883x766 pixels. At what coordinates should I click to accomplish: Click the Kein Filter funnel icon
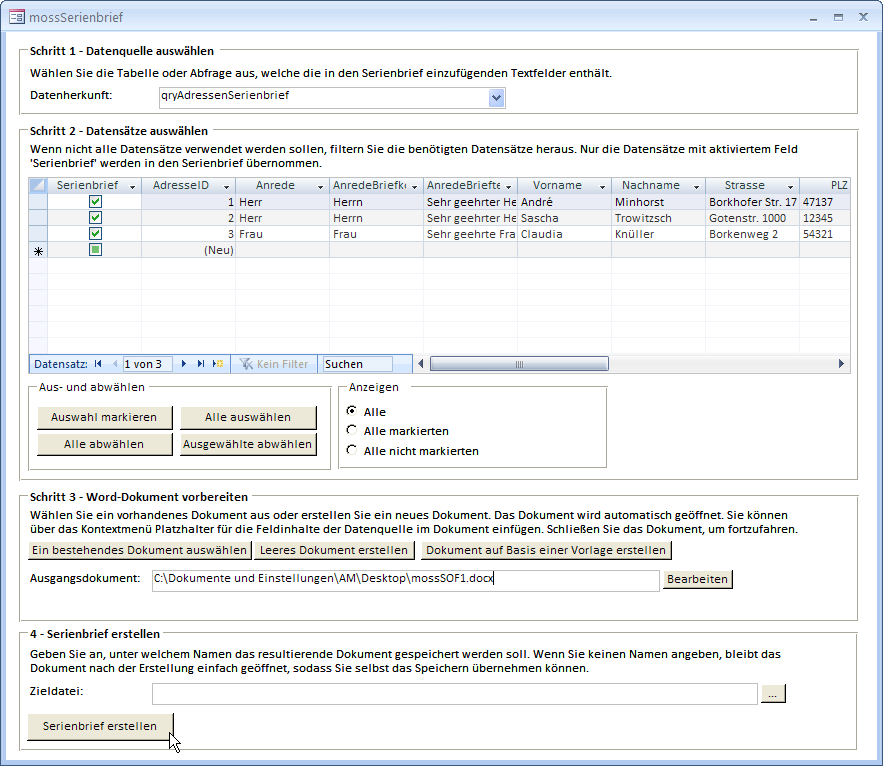(244, 364)
